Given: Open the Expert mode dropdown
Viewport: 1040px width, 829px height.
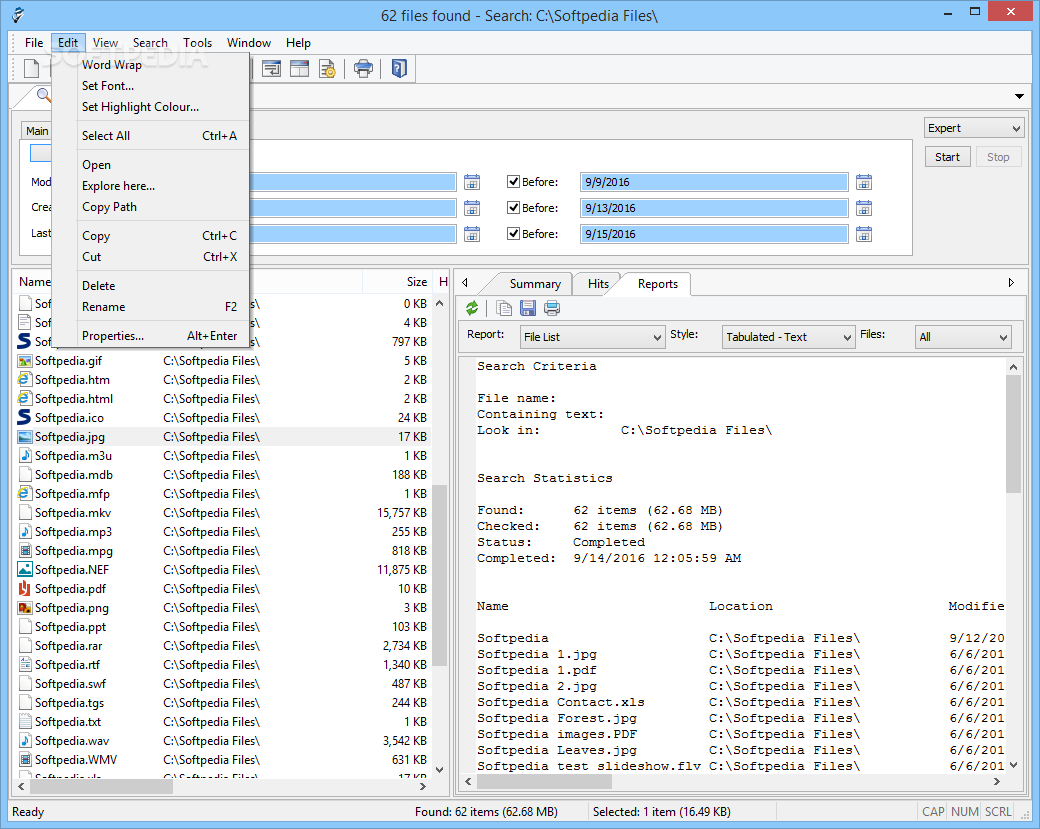Looking at the screenshot, I should tap(974, 128).
